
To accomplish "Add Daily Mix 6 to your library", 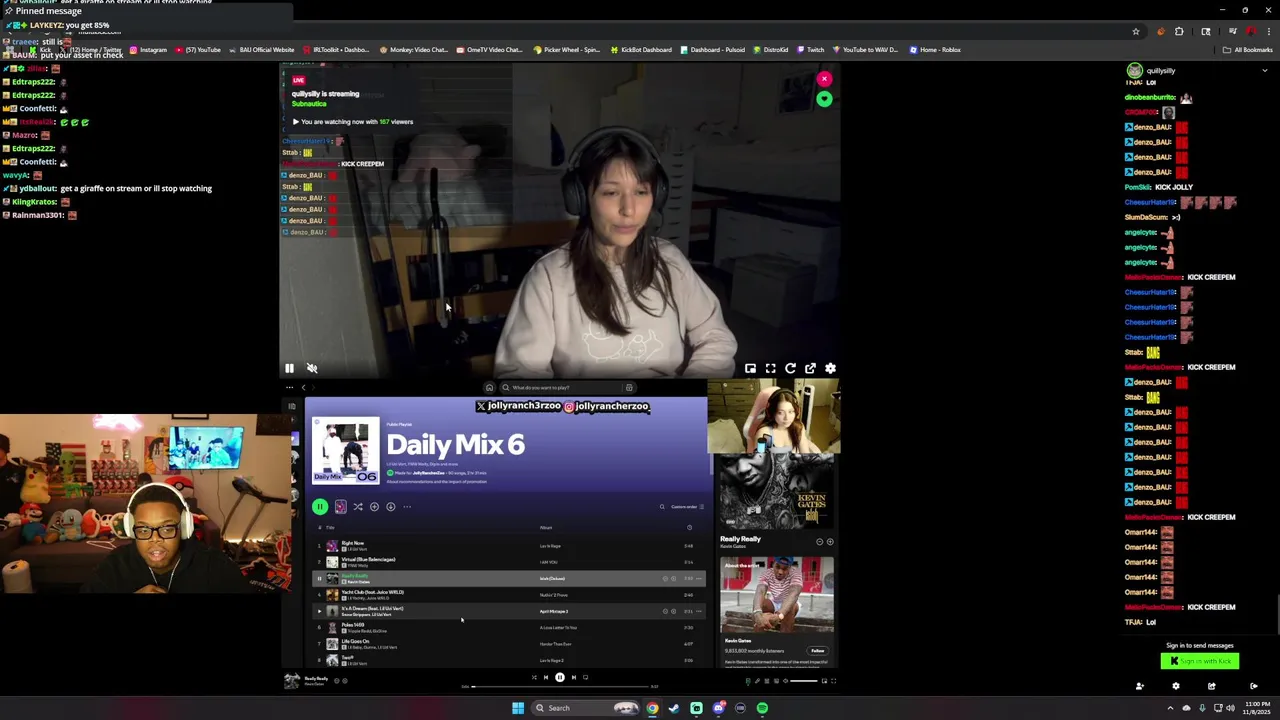I will click(x=374, y=507).
